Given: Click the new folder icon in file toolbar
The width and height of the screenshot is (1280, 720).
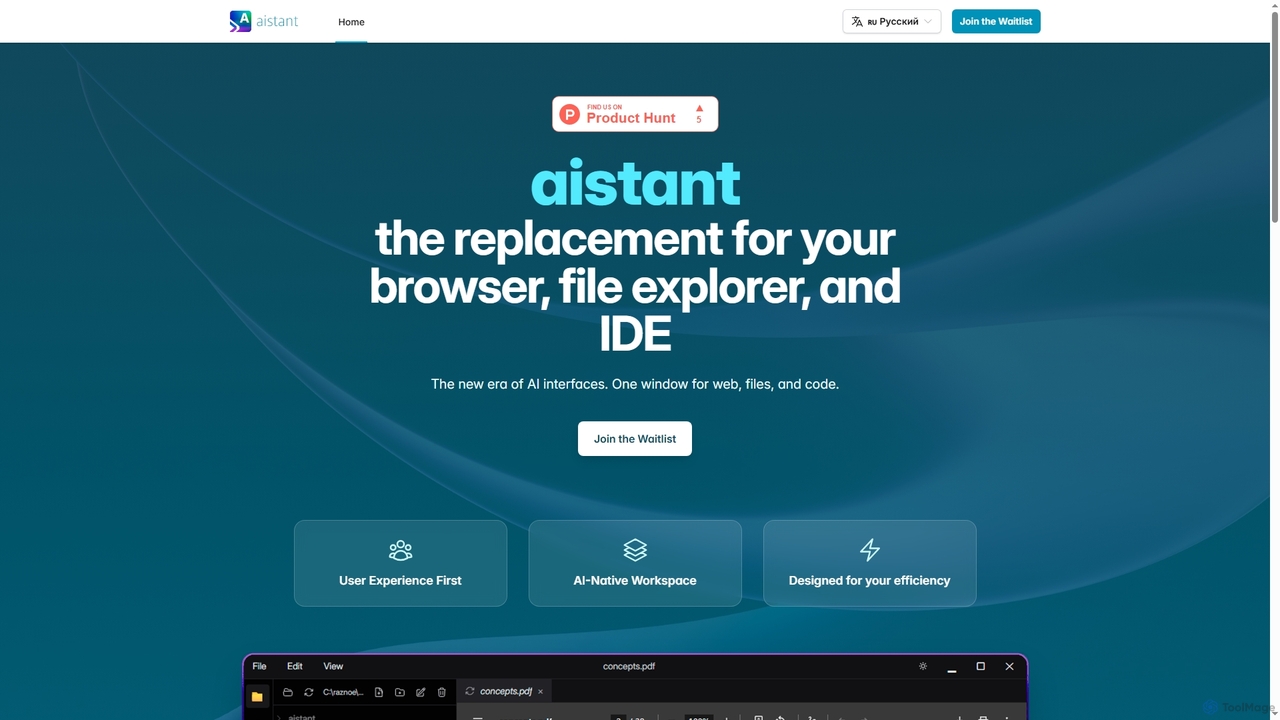Looking at the screenshot, I should [x=400, y=692].
